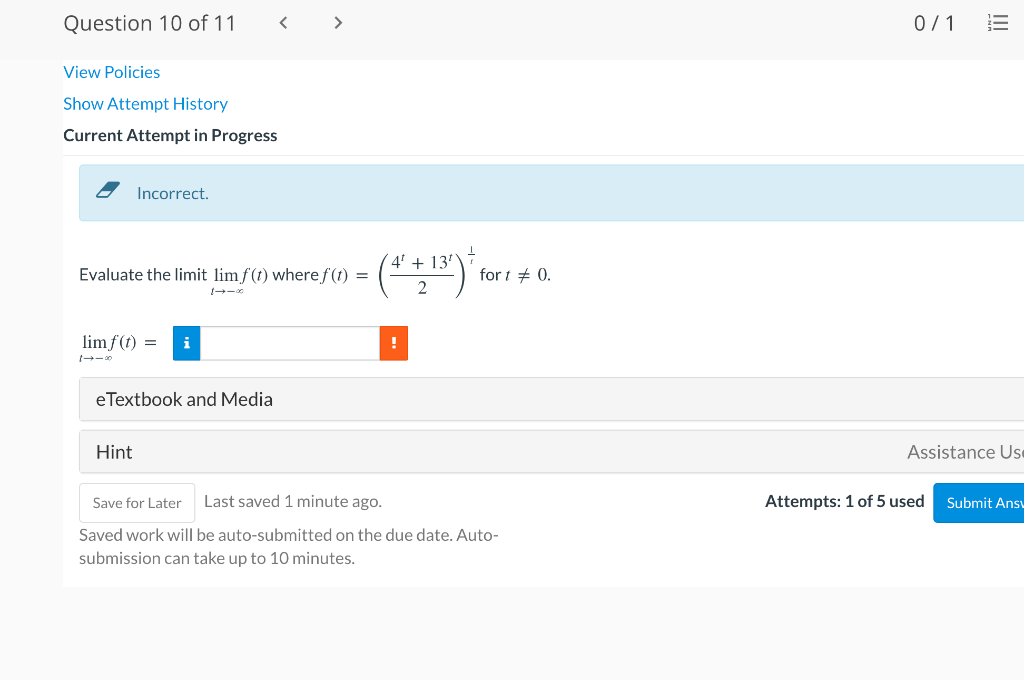Screen dimensions: 1024x680
Task: Click the Last saved 1 minute ago status
Action: pos(292,500)
